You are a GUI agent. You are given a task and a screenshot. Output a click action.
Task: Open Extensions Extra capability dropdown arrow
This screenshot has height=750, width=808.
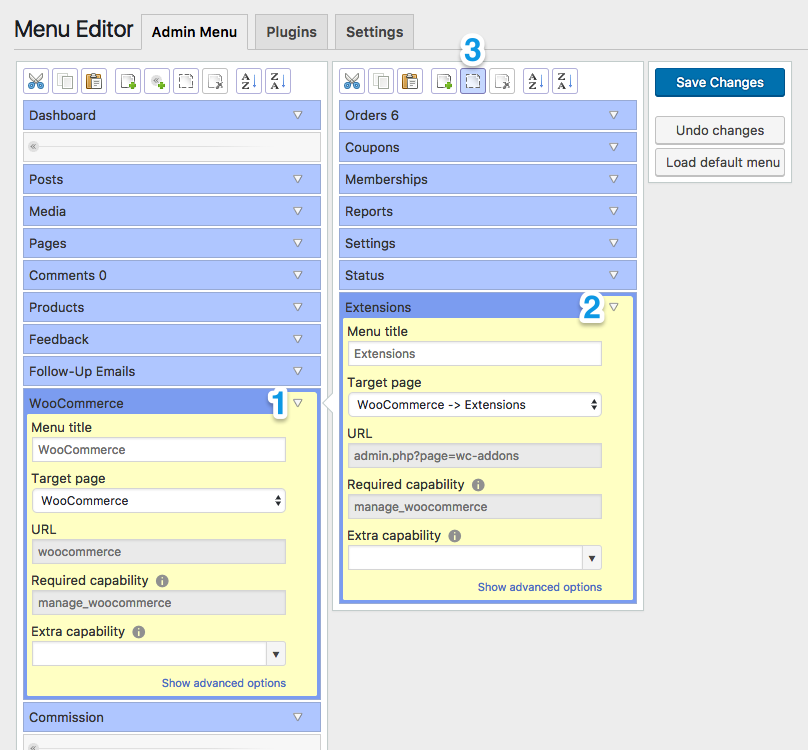592,558
